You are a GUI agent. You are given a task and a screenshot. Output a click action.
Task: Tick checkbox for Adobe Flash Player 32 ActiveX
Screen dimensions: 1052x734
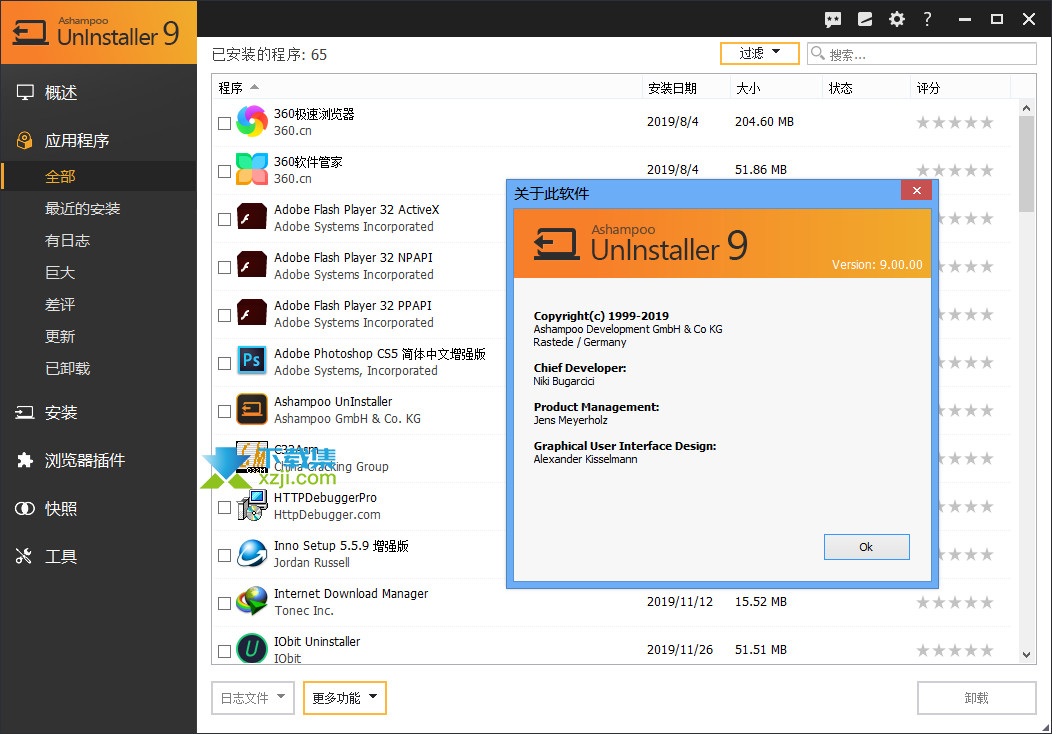225,219
